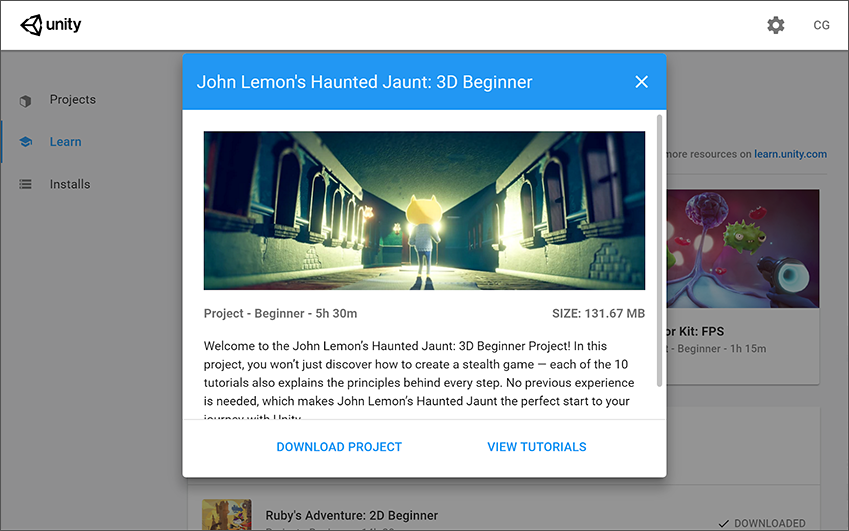Open the CG account menu

pyautogui.click(x=821, y=25)
